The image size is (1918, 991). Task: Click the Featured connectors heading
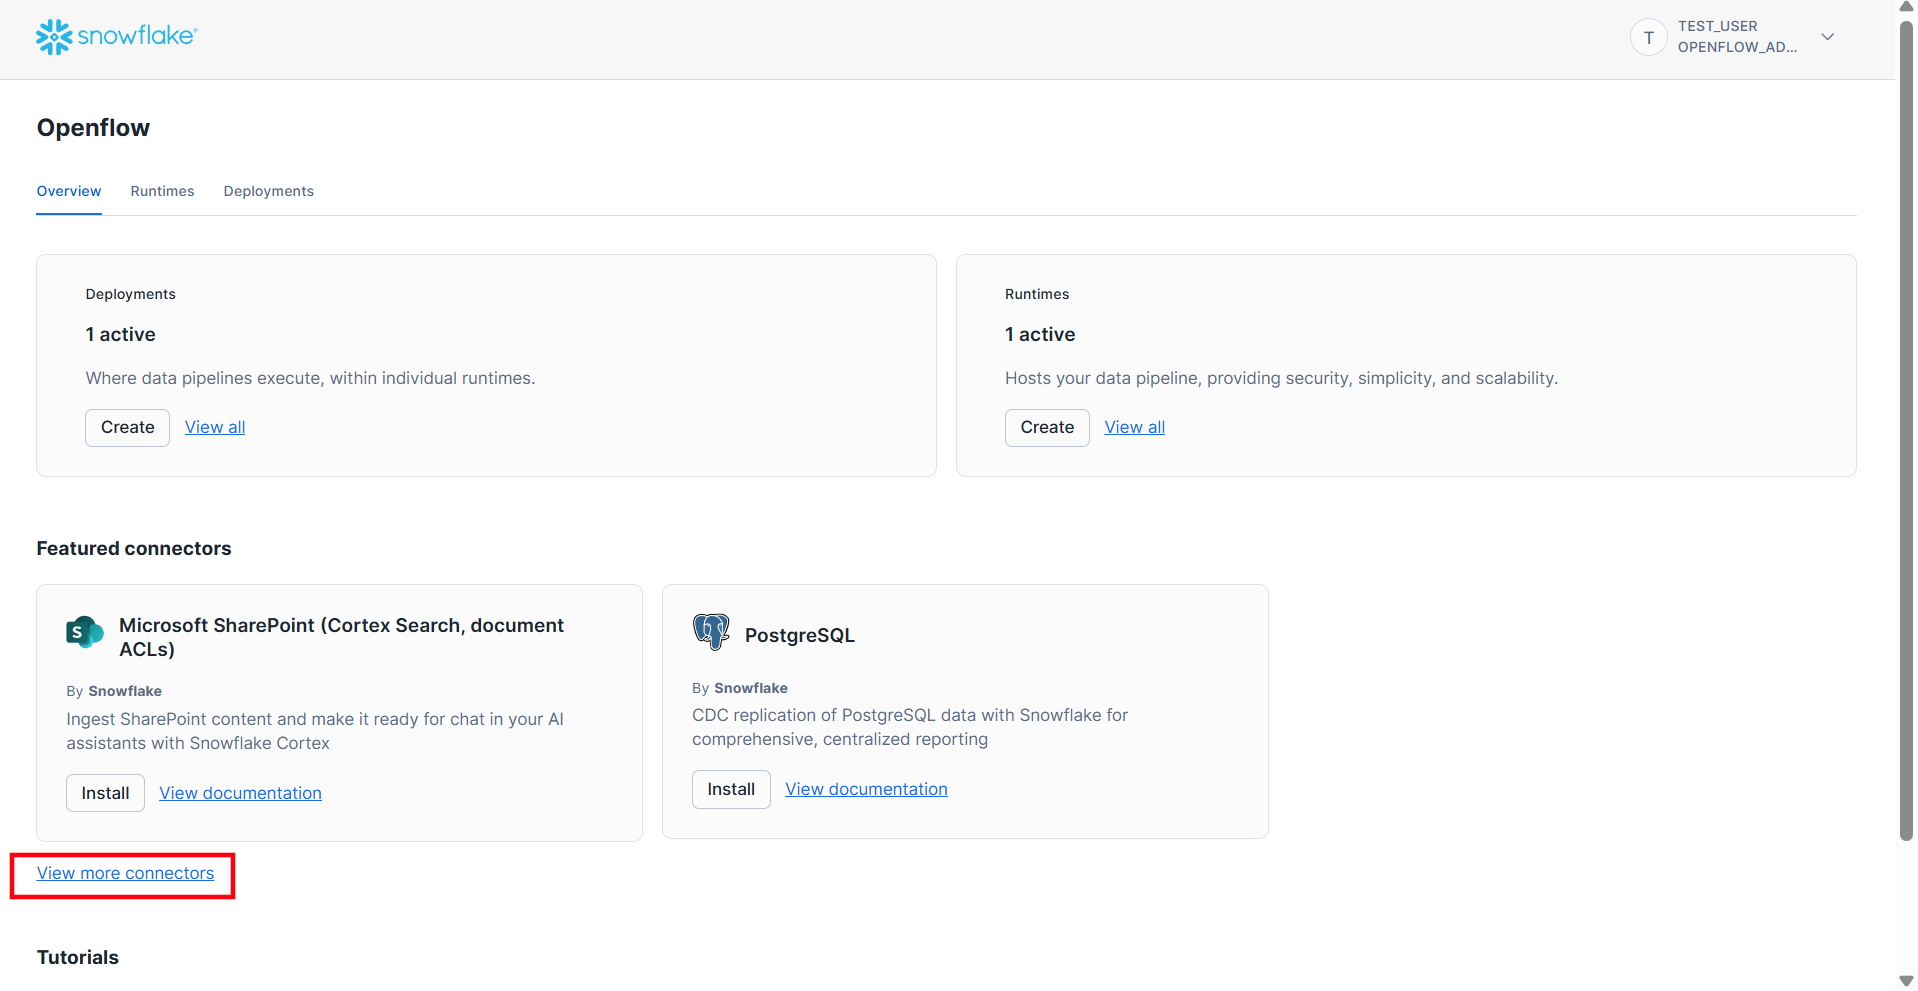(x=134, y=548)
